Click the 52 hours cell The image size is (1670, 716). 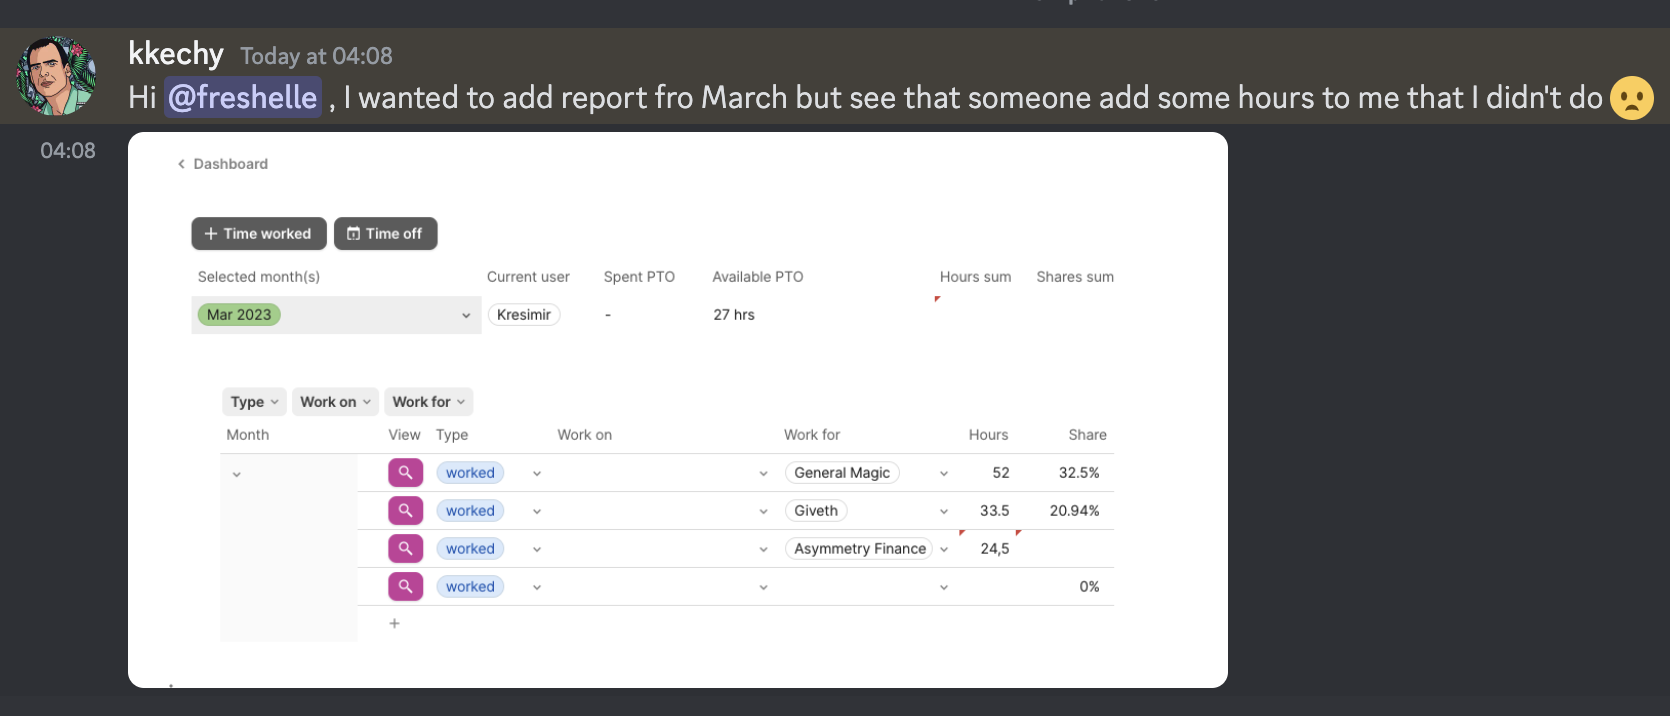point(1001,473)
